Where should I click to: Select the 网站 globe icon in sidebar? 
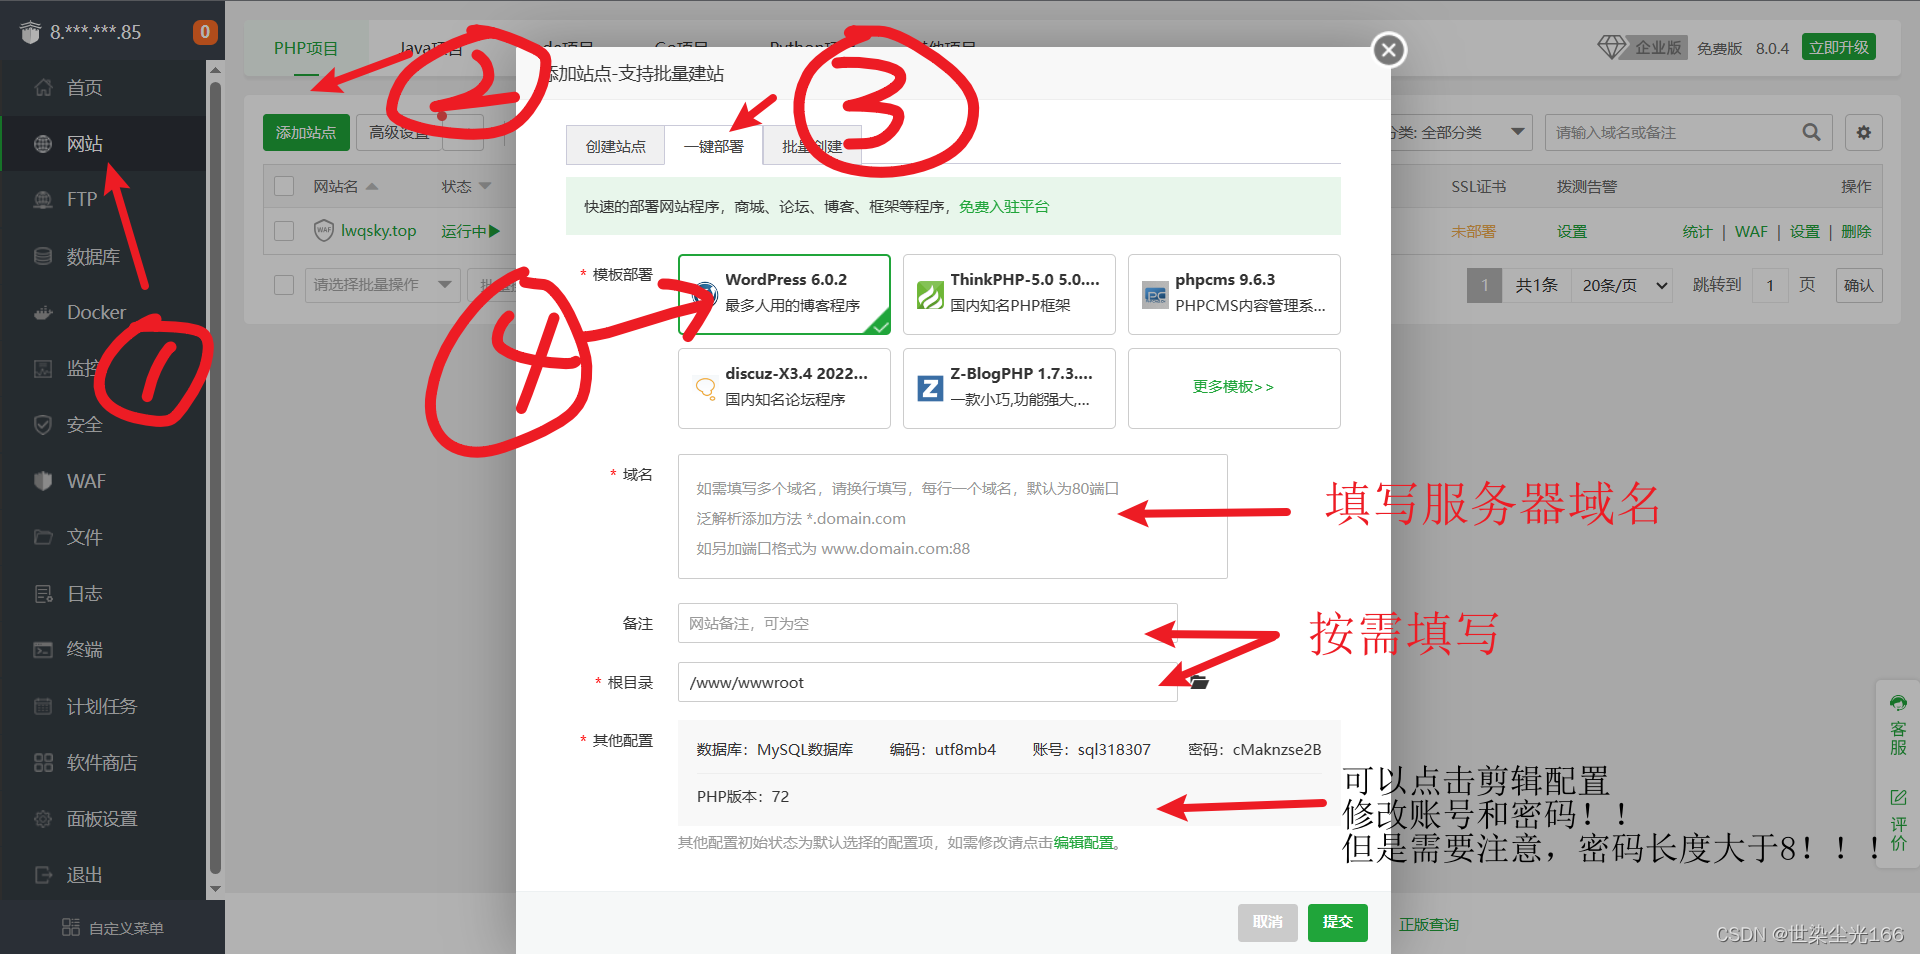point(43,144)
